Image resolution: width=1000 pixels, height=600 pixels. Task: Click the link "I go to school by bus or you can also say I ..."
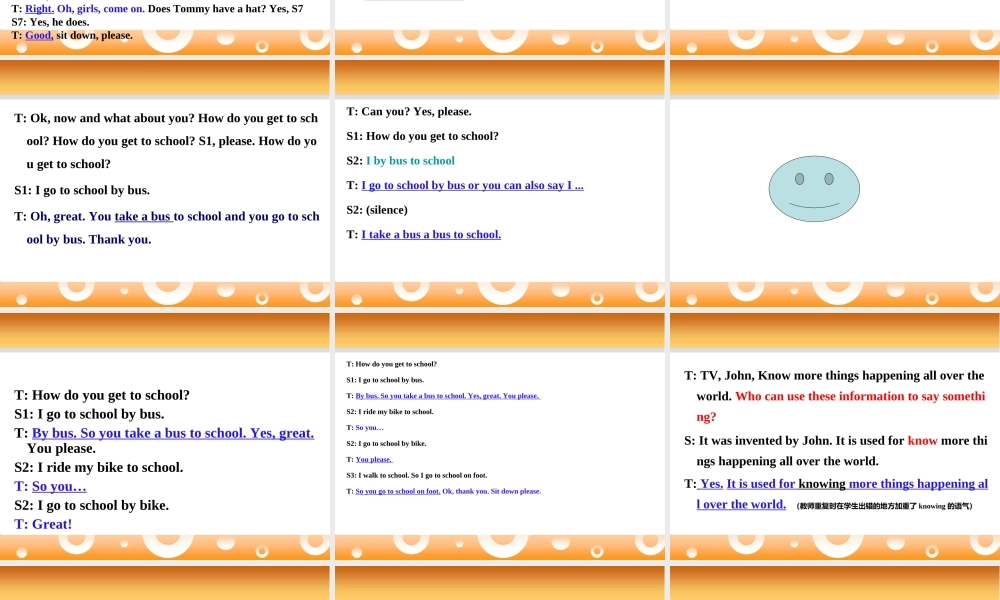click(472, 186)
